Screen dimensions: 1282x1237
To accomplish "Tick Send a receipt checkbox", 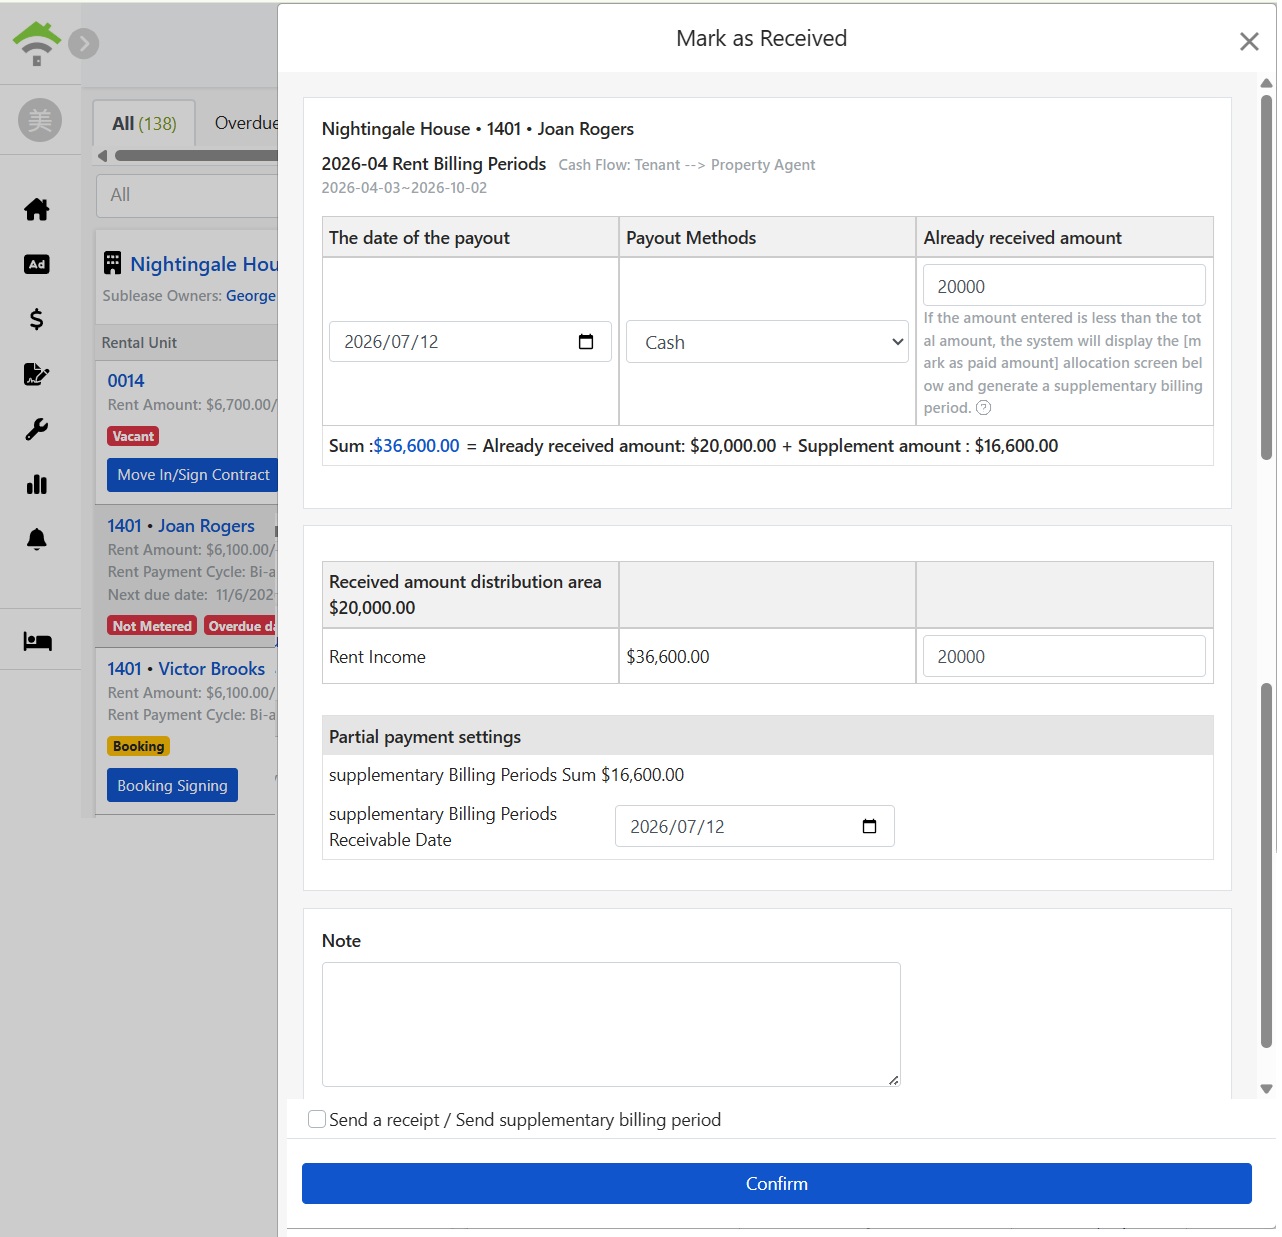I will pyautogui.click(x=317, y=1119).
